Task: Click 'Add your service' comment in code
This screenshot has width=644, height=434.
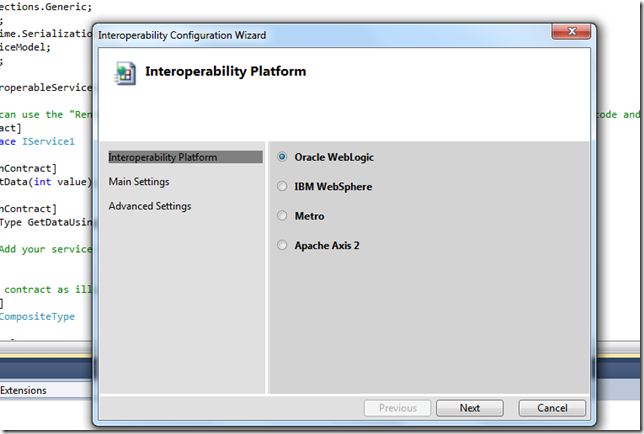Action: [46, 249]
